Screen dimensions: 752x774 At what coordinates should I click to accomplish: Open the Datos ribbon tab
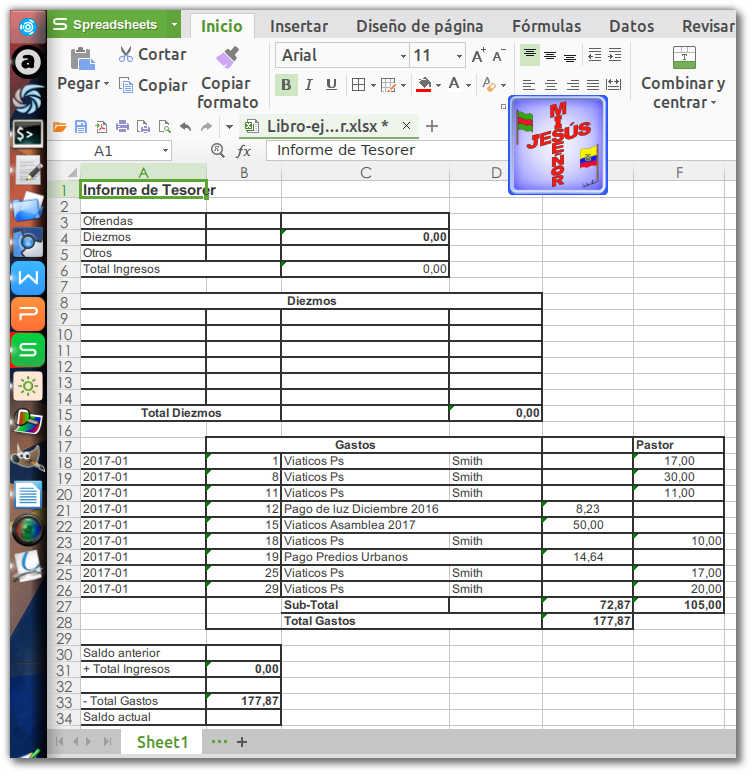click(x=632, y=26)
